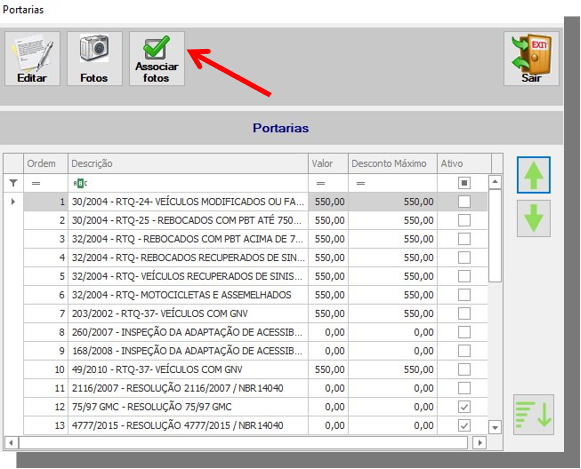Screen dimensions: 581x469
Task: Open the Descrição ABC filter operator
Action: [80, 183]
